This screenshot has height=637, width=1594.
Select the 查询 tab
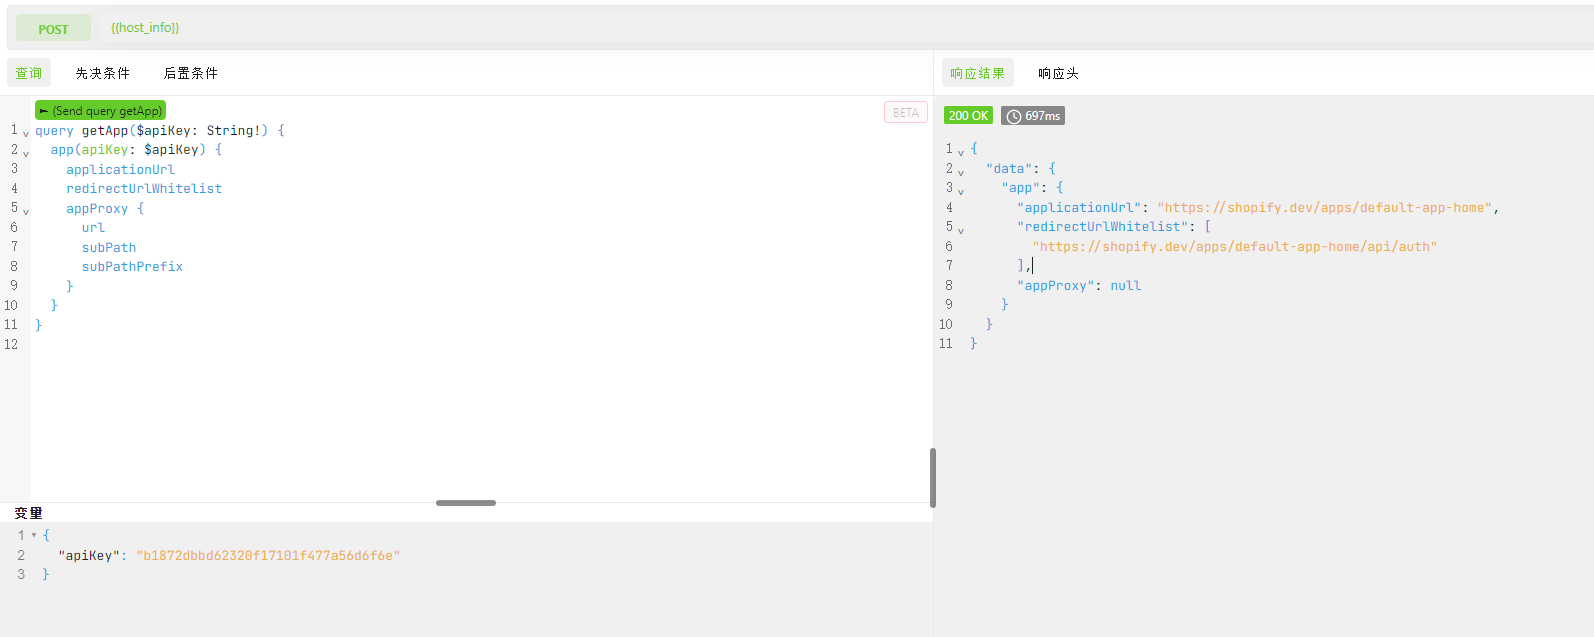(29, 73)
